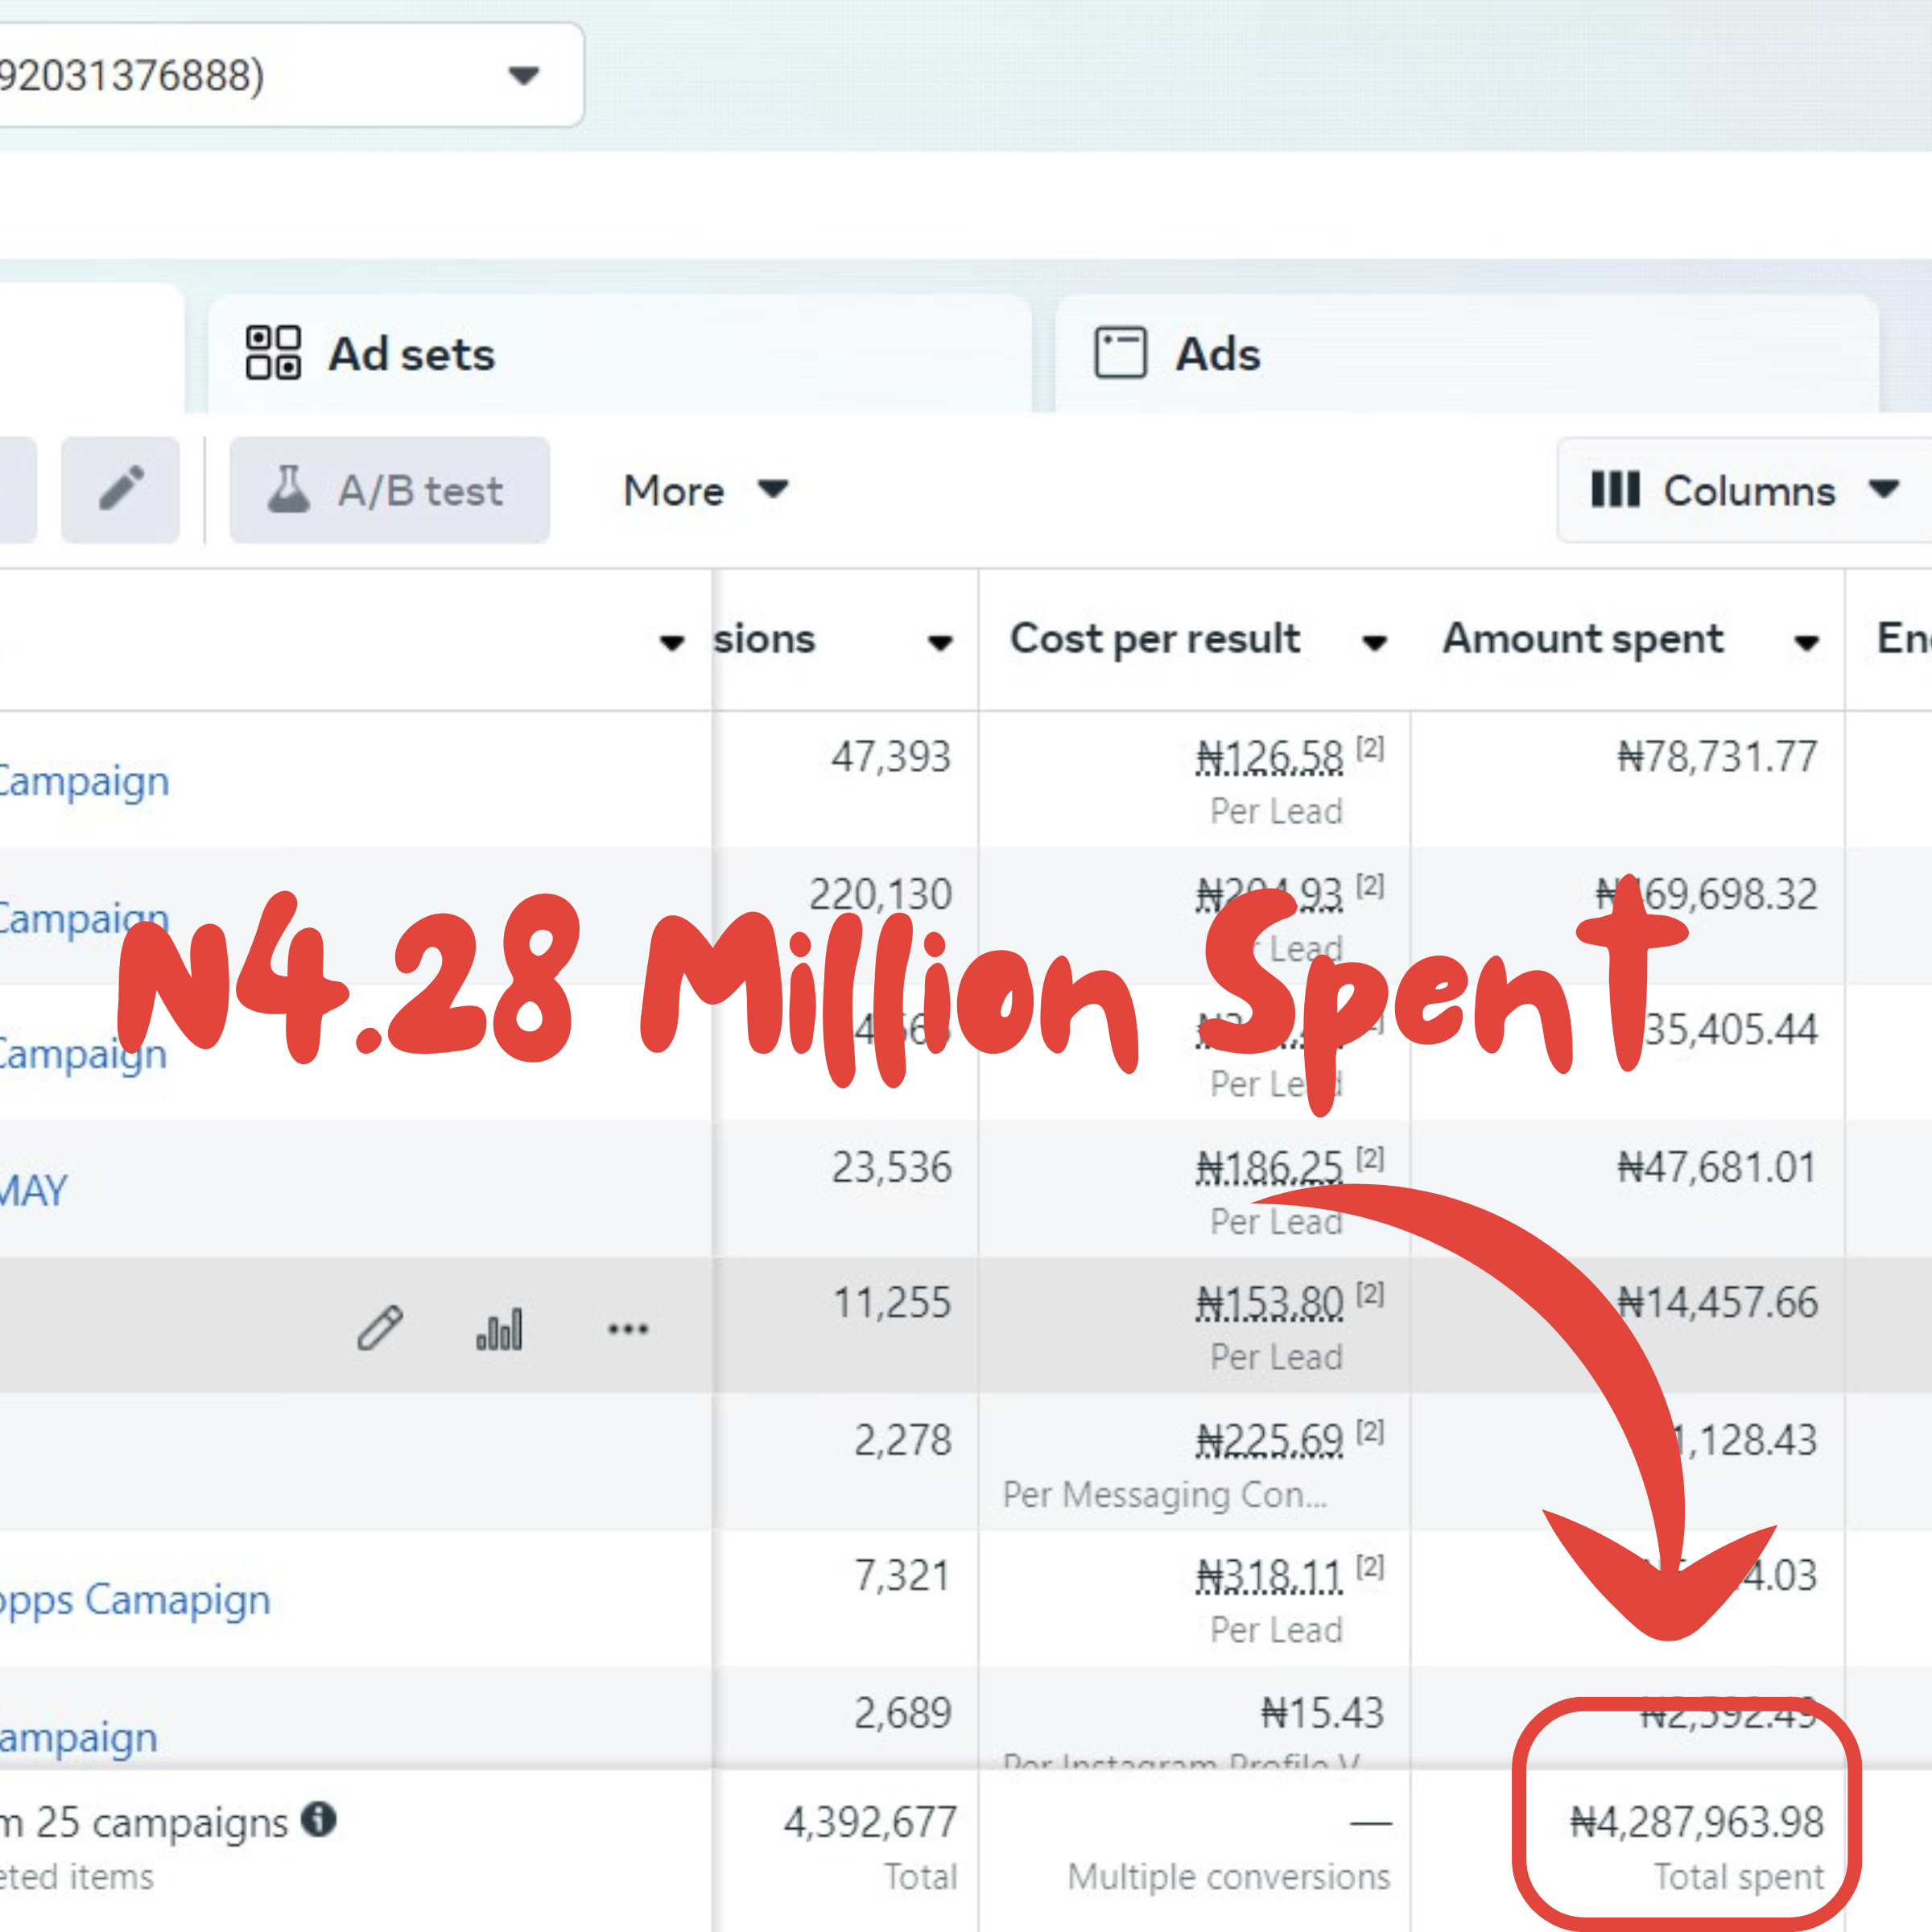The image size is (1932, 1932).
Task: Switch to the Ad sets tab
Action: [411, 354]
